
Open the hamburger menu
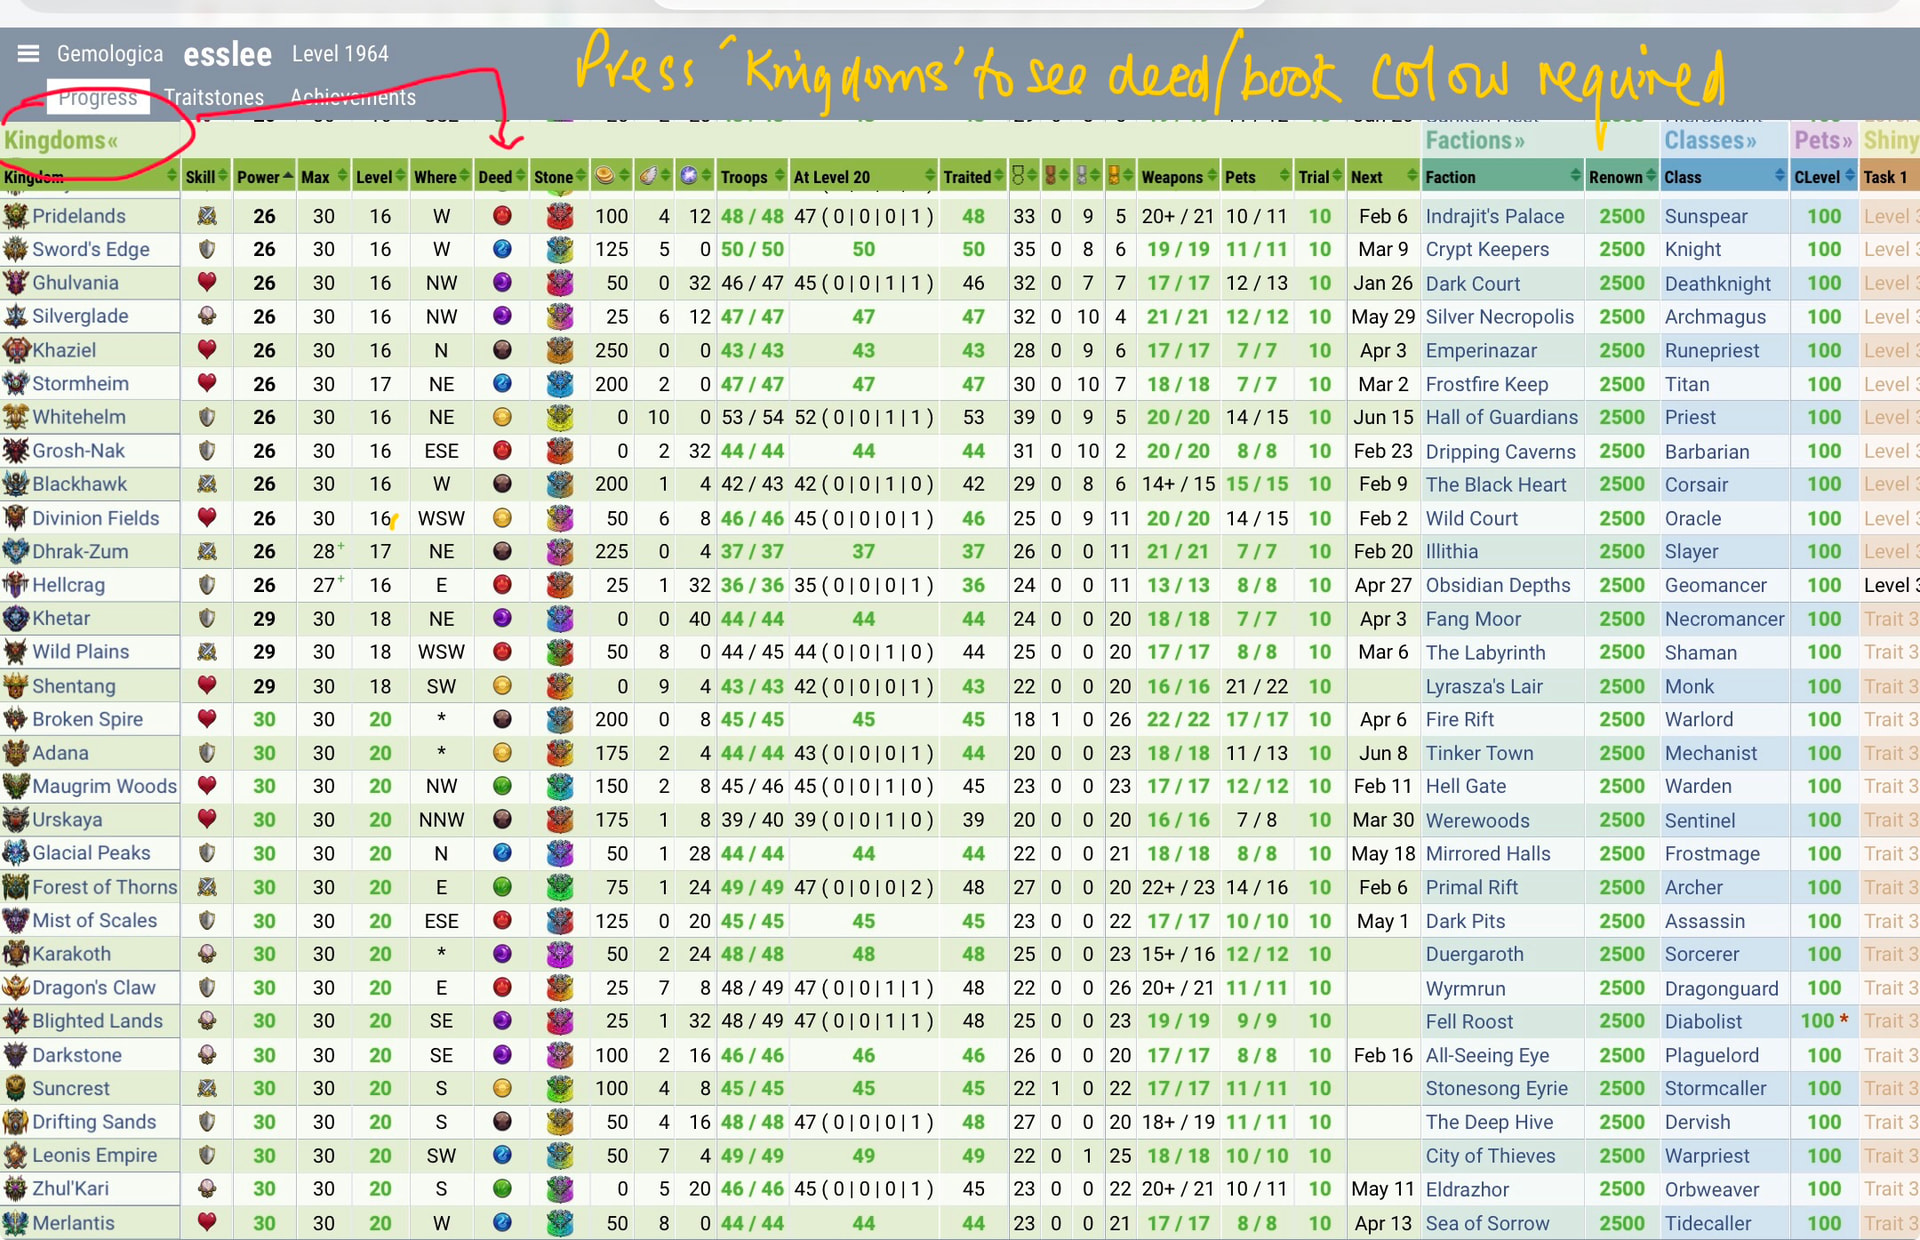pos(28,53)
